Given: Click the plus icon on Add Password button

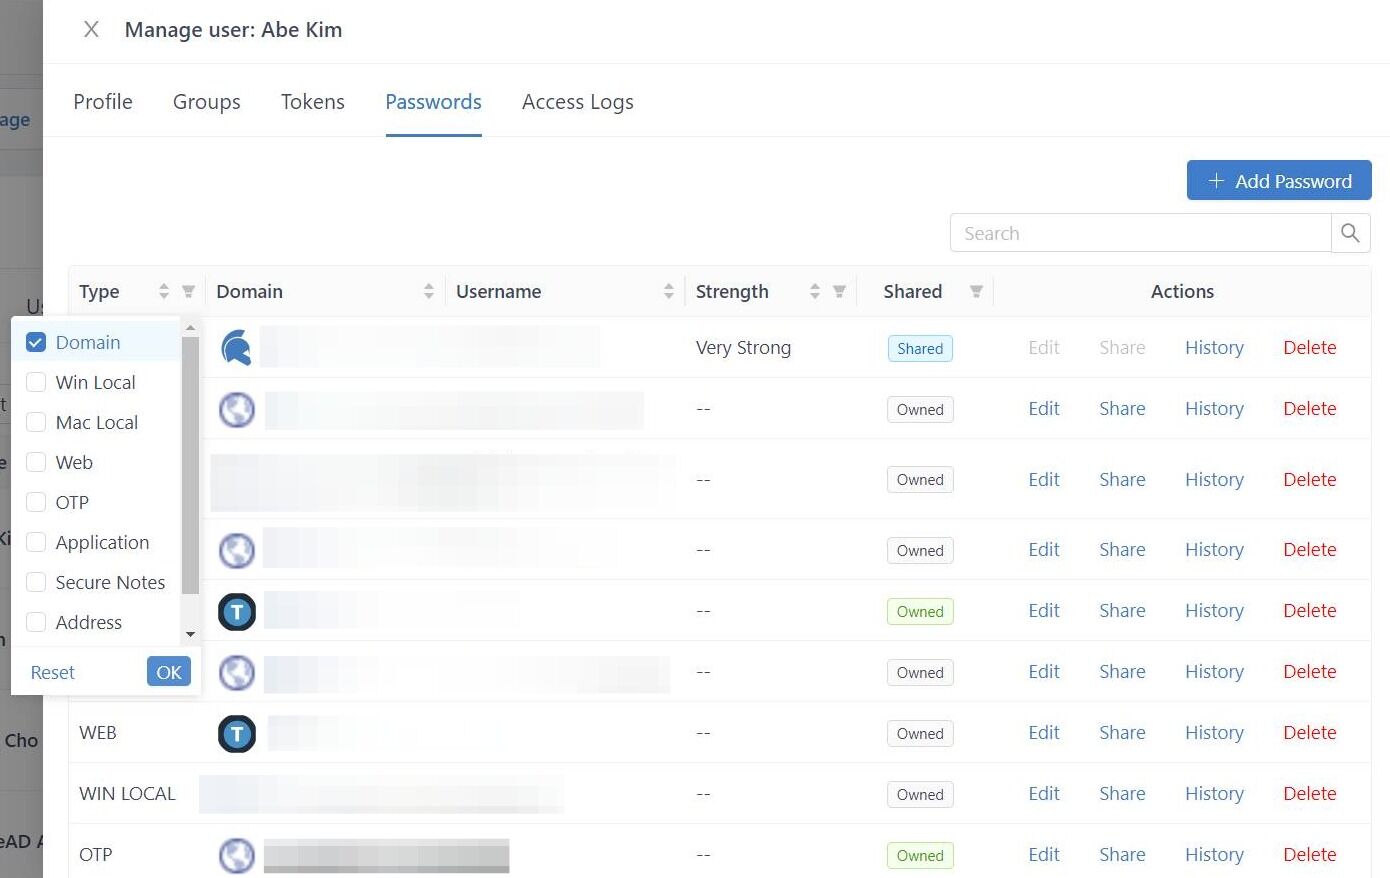Looking at the screenshot, I should (1216, 181).
